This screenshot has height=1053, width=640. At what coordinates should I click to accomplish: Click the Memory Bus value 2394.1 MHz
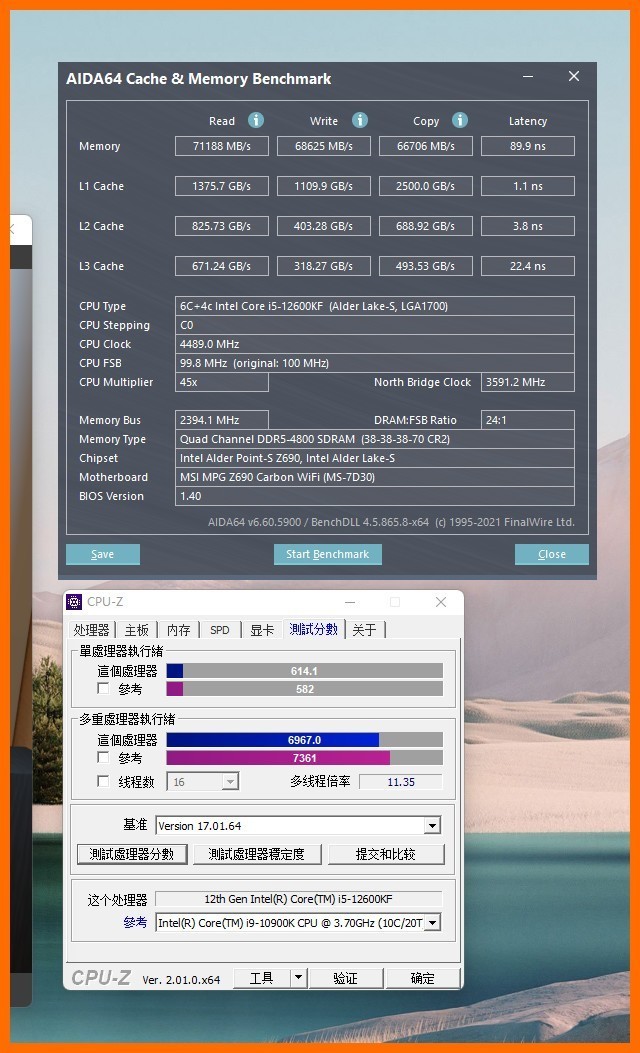[222, 420]
